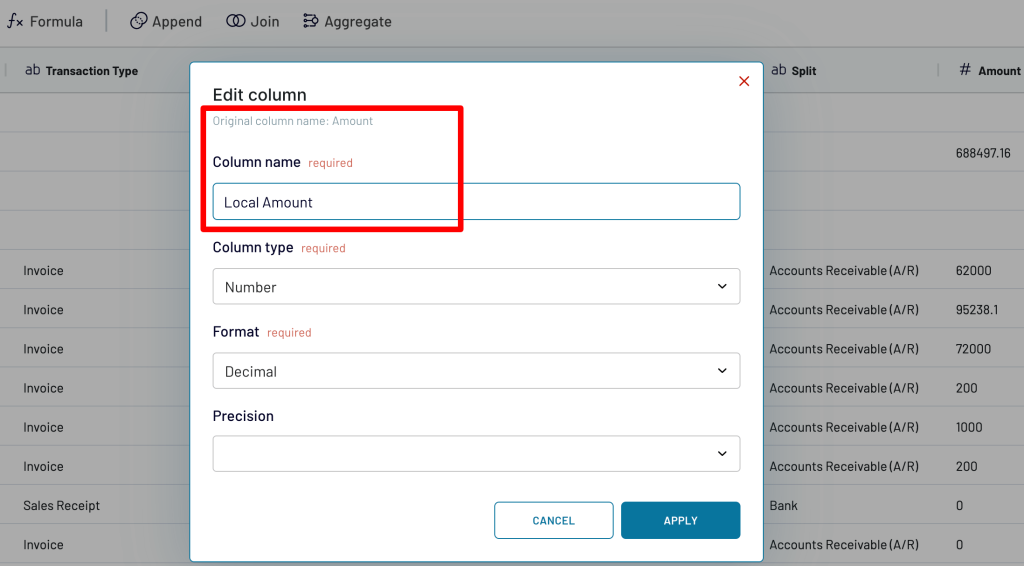Select the Split column header
The width and height of the screenshot is (1024, 566).
[x=804, y=71]
